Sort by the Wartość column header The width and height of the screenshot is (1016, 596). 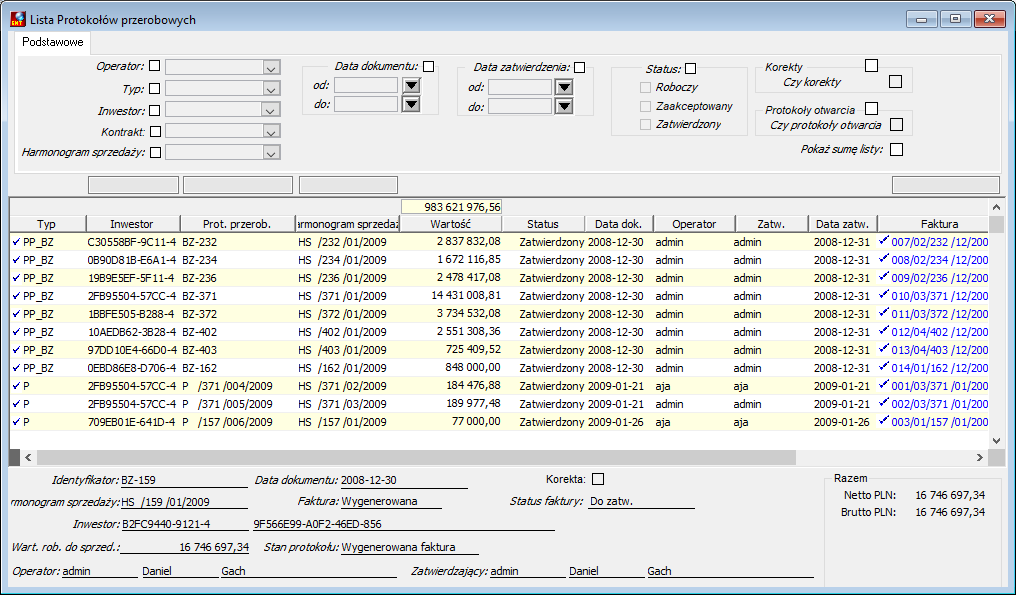click(x=450, y=224)
